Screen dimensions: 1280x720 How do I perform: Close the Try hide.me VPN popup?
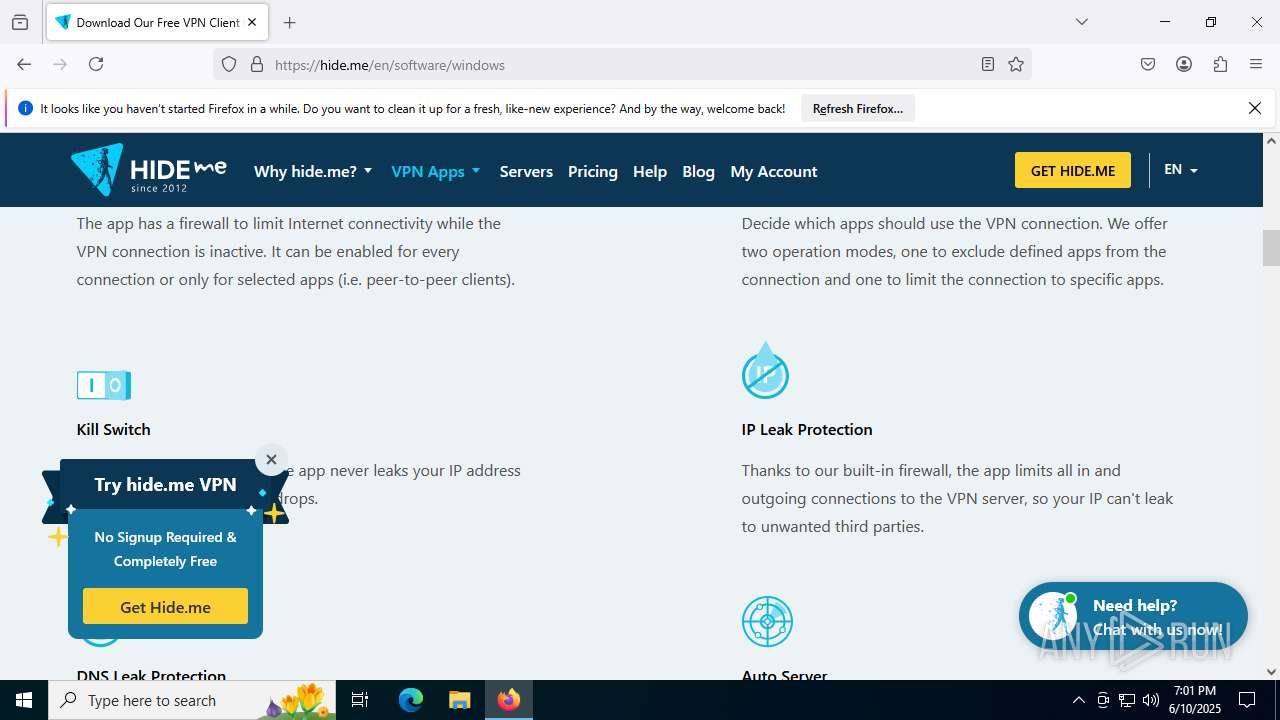click(271, 460)
